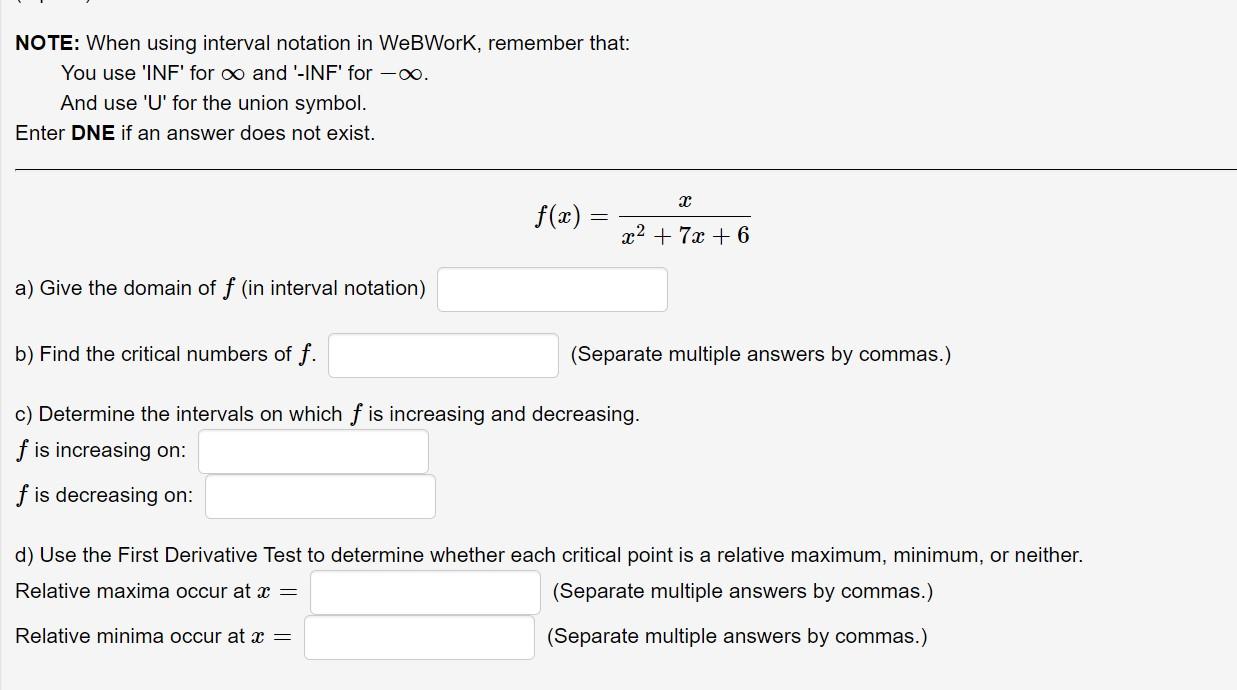Image resolution: width=1237 pixels, height=690 pixels.
Task: Click the 'f is increasing on' answer field
Action: [x=313, y=451]
